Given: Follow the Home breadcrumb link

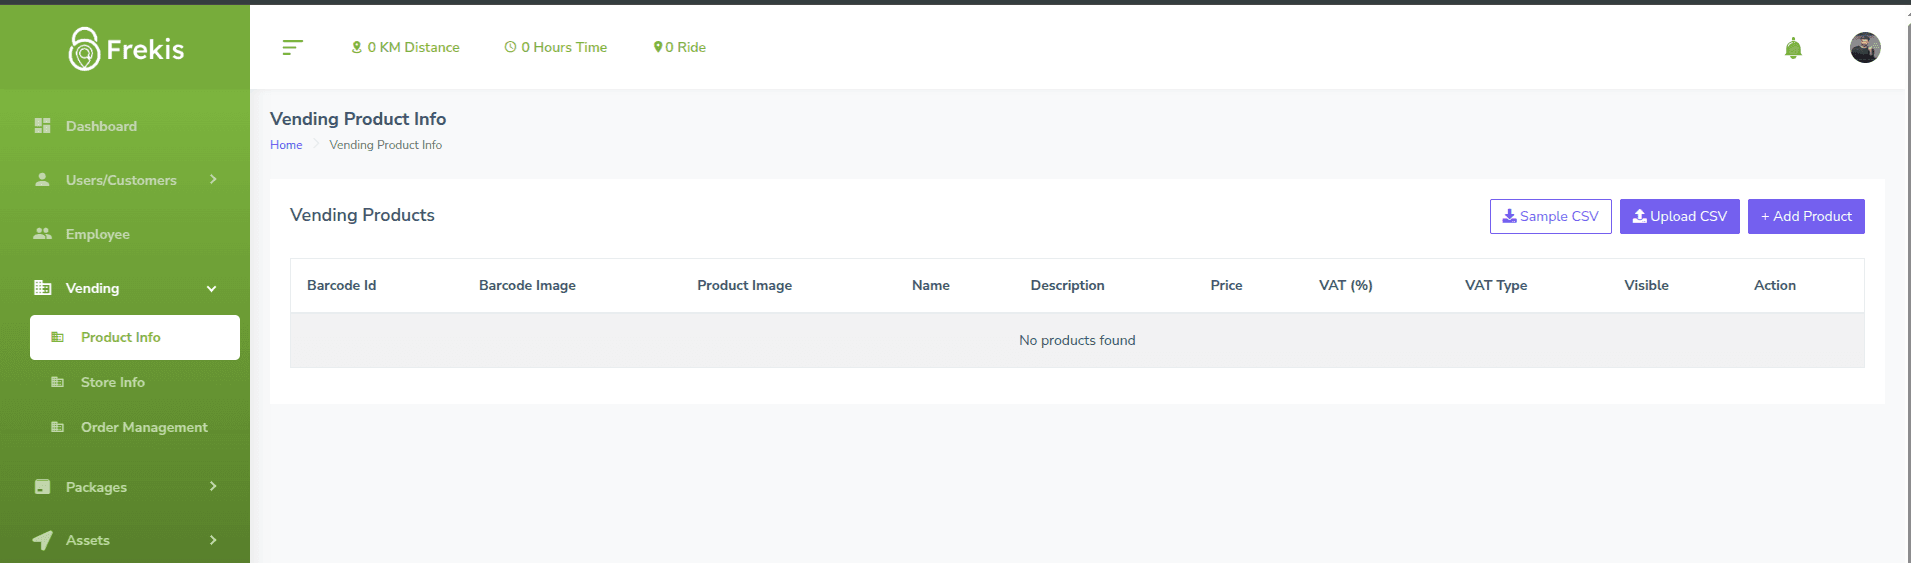Looking at the screenshot, I should tap(286, 145).
